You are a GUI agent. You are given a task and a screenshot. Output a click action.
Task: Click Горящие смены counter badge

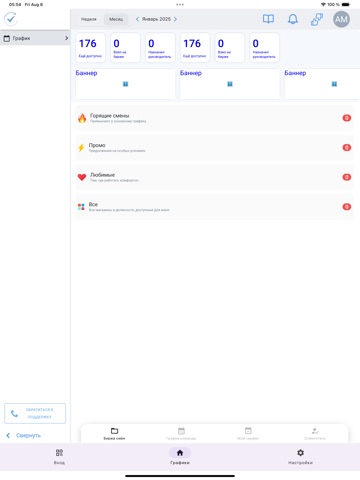tap(347, 118)
